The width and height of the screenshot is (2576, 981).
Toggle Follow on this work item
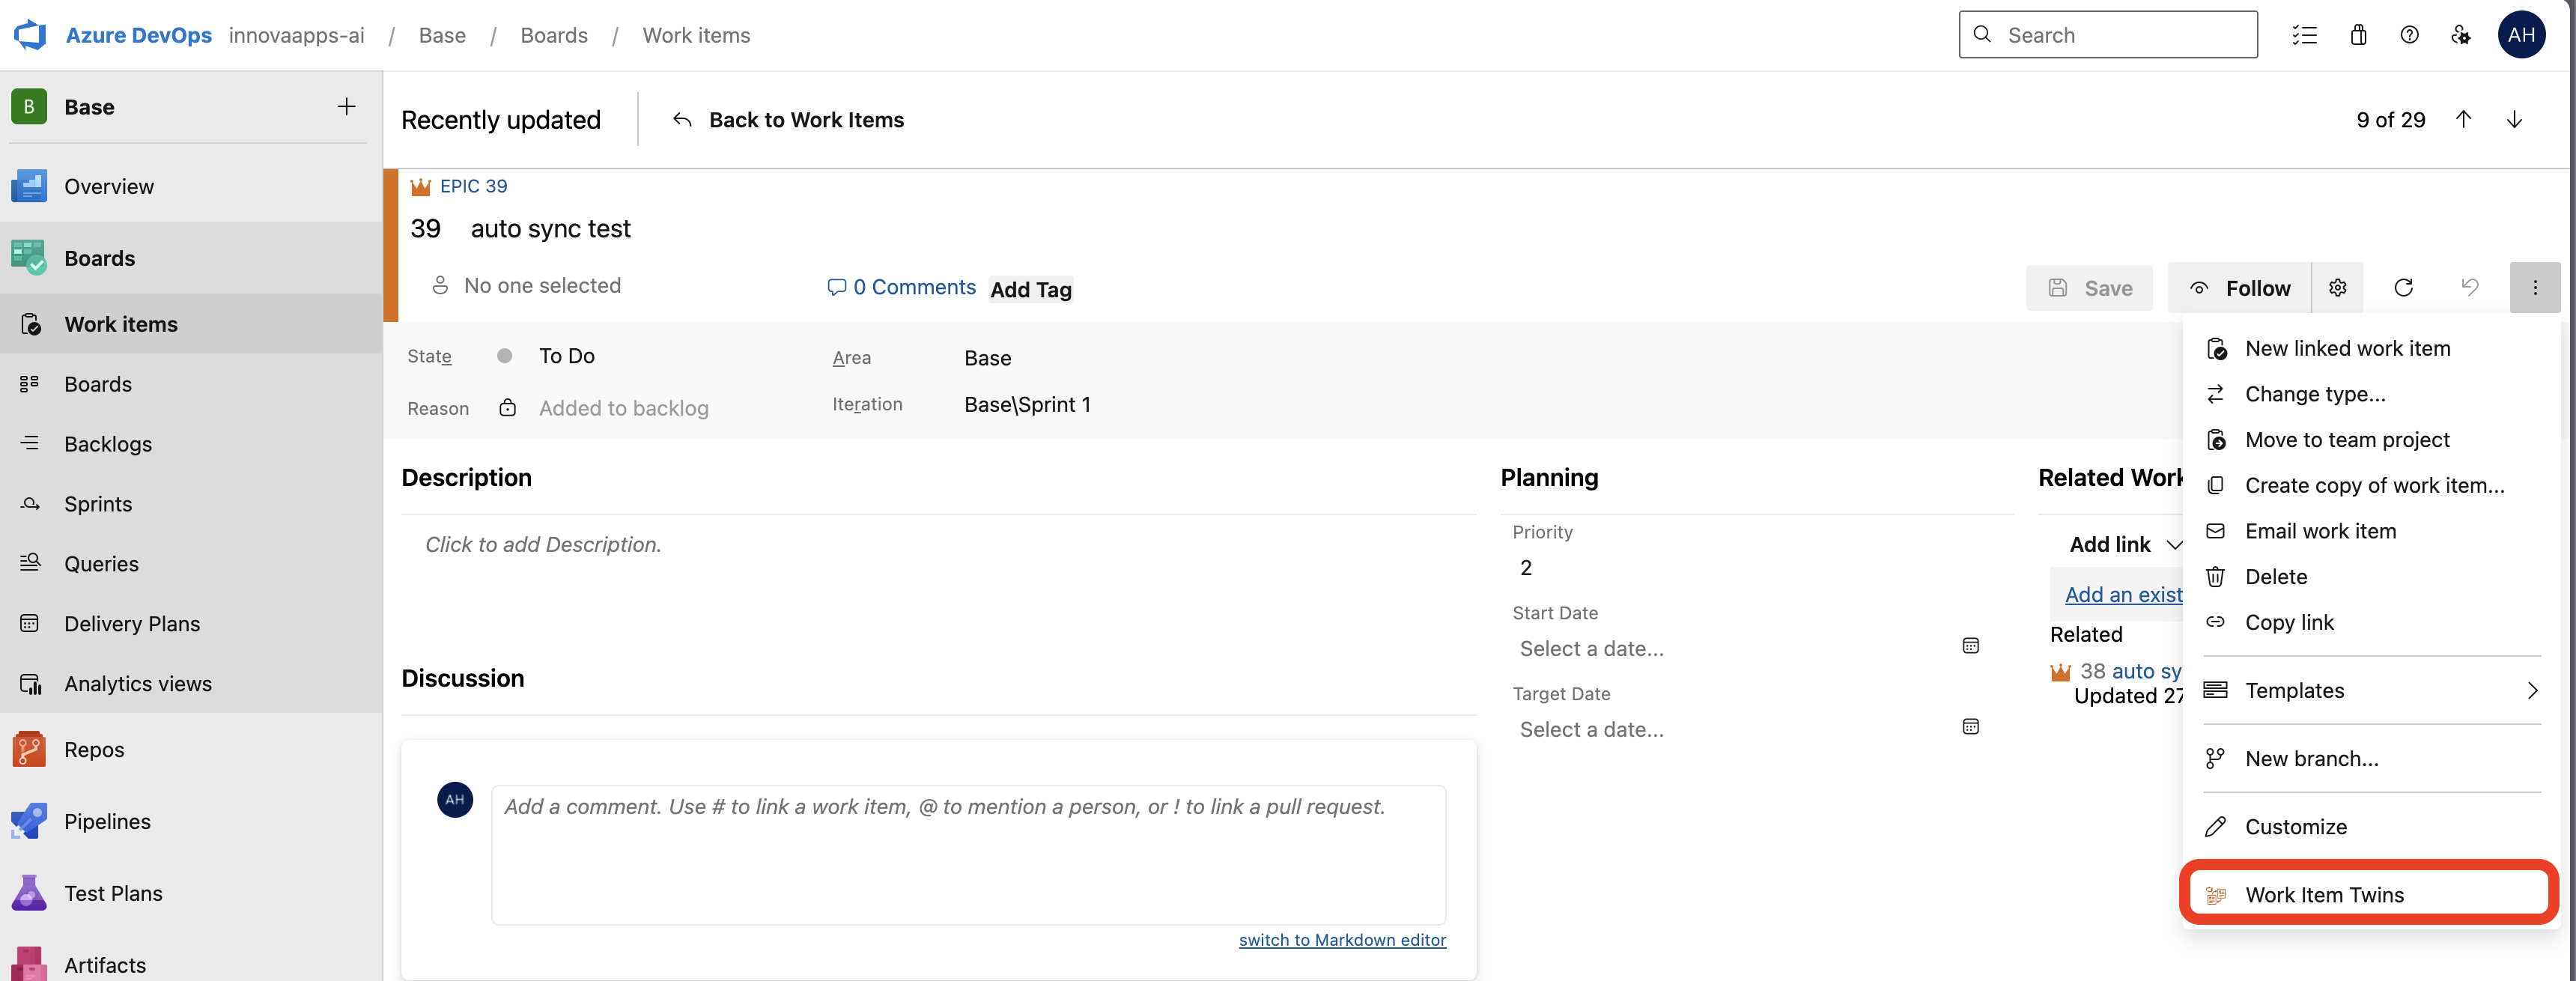(2240, 288)
